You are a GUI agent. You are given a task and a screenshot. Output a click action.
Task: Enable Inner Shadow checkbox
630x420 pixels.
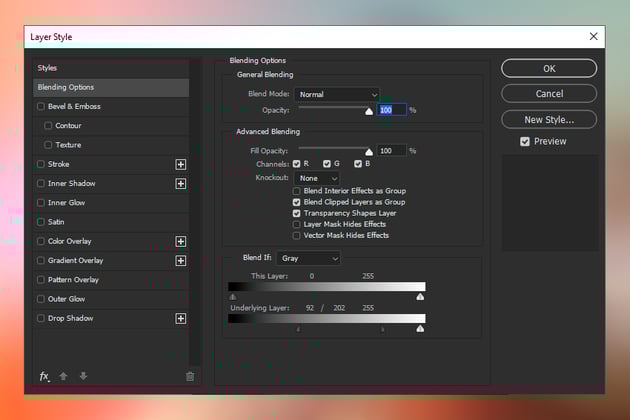point(41,184)
